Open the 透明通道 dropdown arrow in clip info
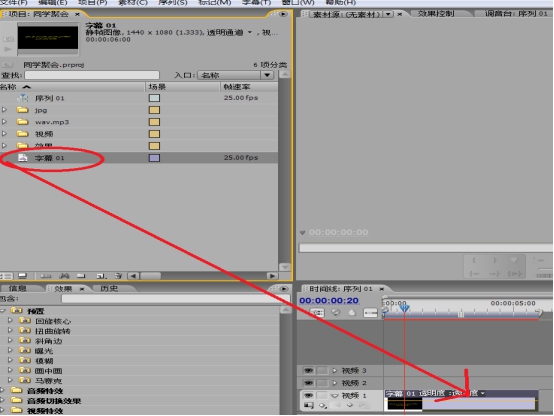The width and height of the screenshot is (554, 416). (x=250, y=33)
